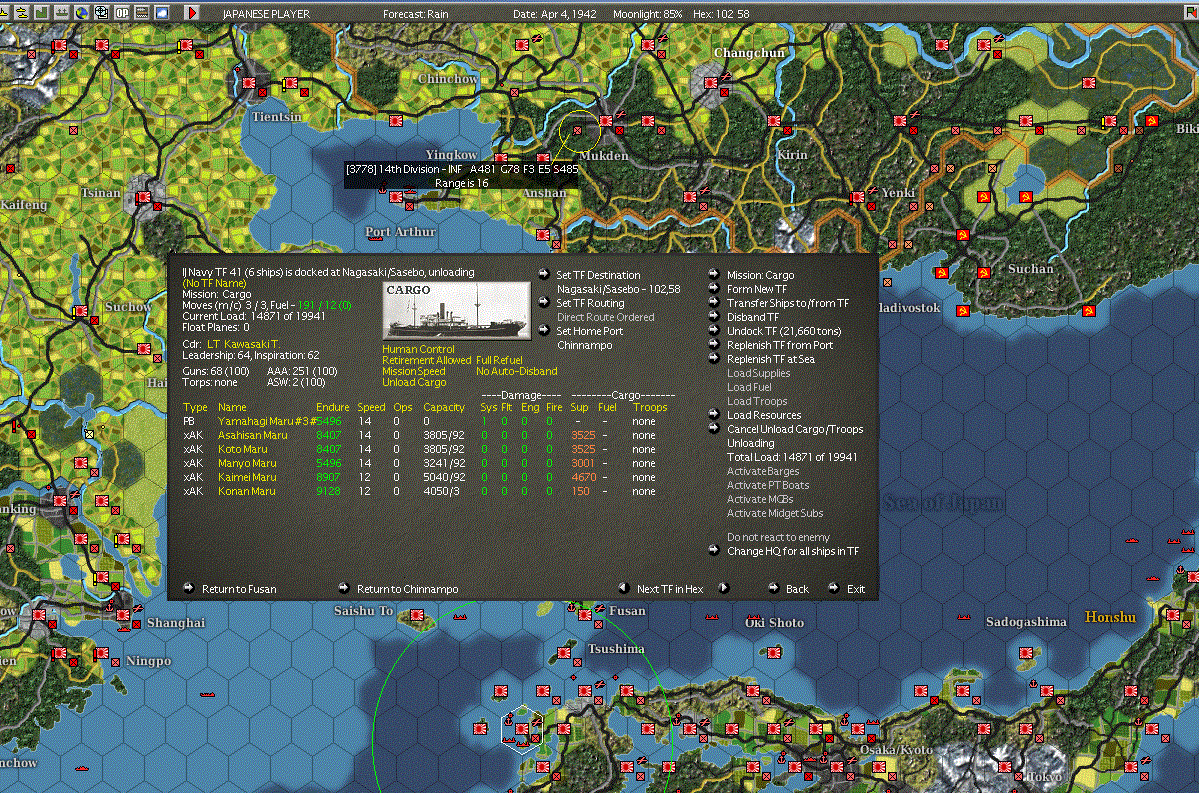Viewport: 1199px width, 793px height.
Task: Open ship Konan Maru
Action: [246, 491]
